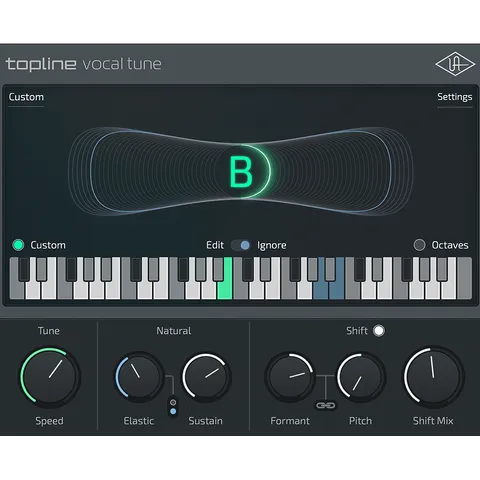Click the Formant-Pitch link chain icon
Viewport: 480px width, 480px height.
pyautogui.click(x=325, y=405)
